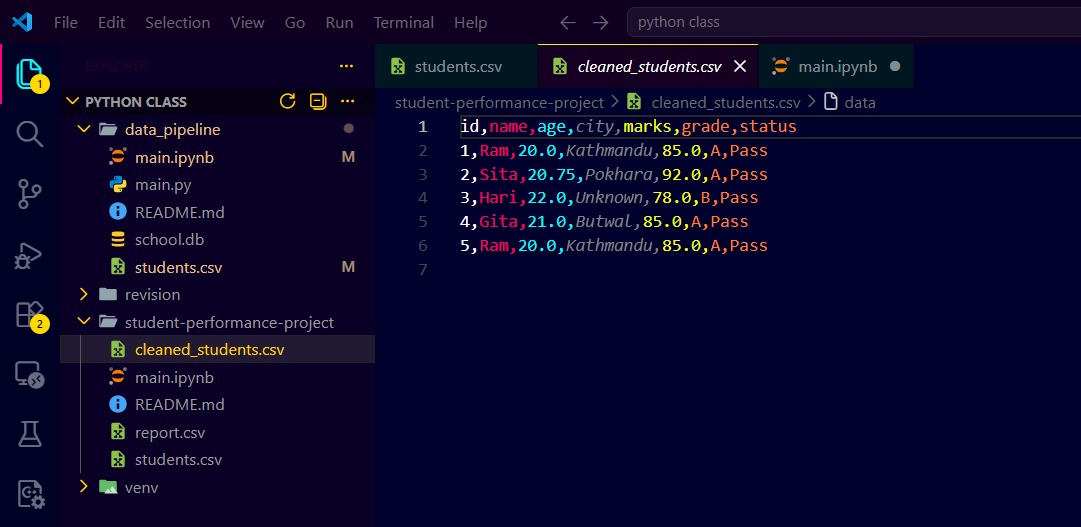Image resolution: width=1081 pixels, height=527 pixels.
Task: Open Explorer views and more actions menu
Action: click(x=346, y=66)
